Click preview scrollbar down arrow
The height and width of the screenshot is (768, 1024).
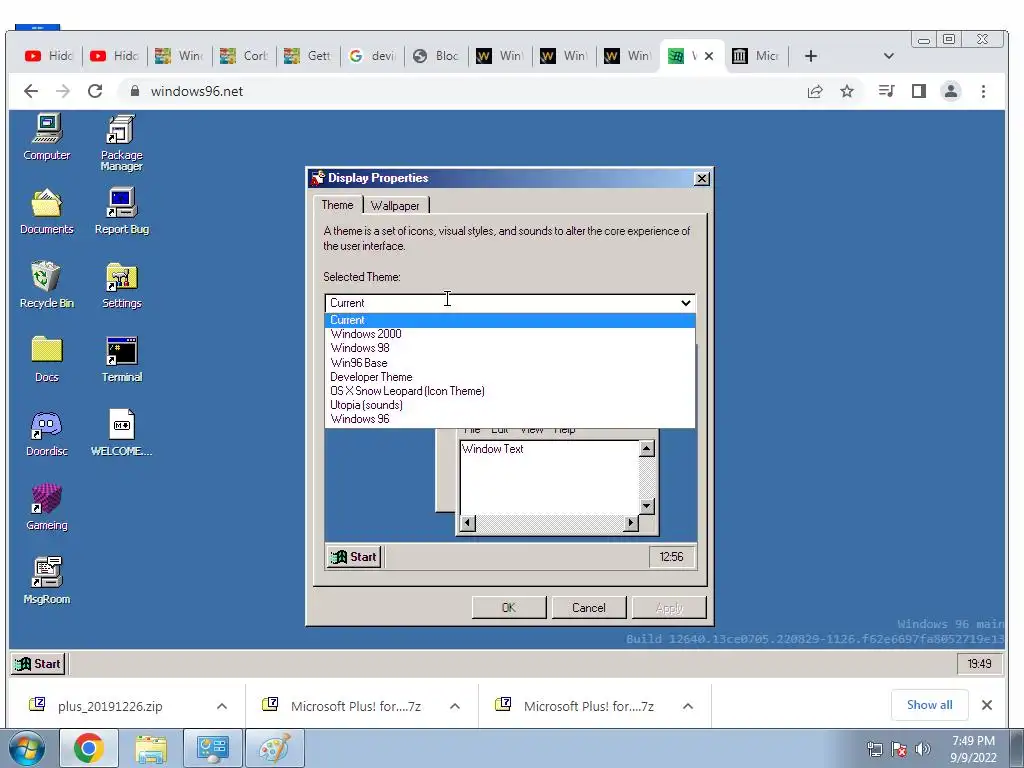tap(646, 505)
